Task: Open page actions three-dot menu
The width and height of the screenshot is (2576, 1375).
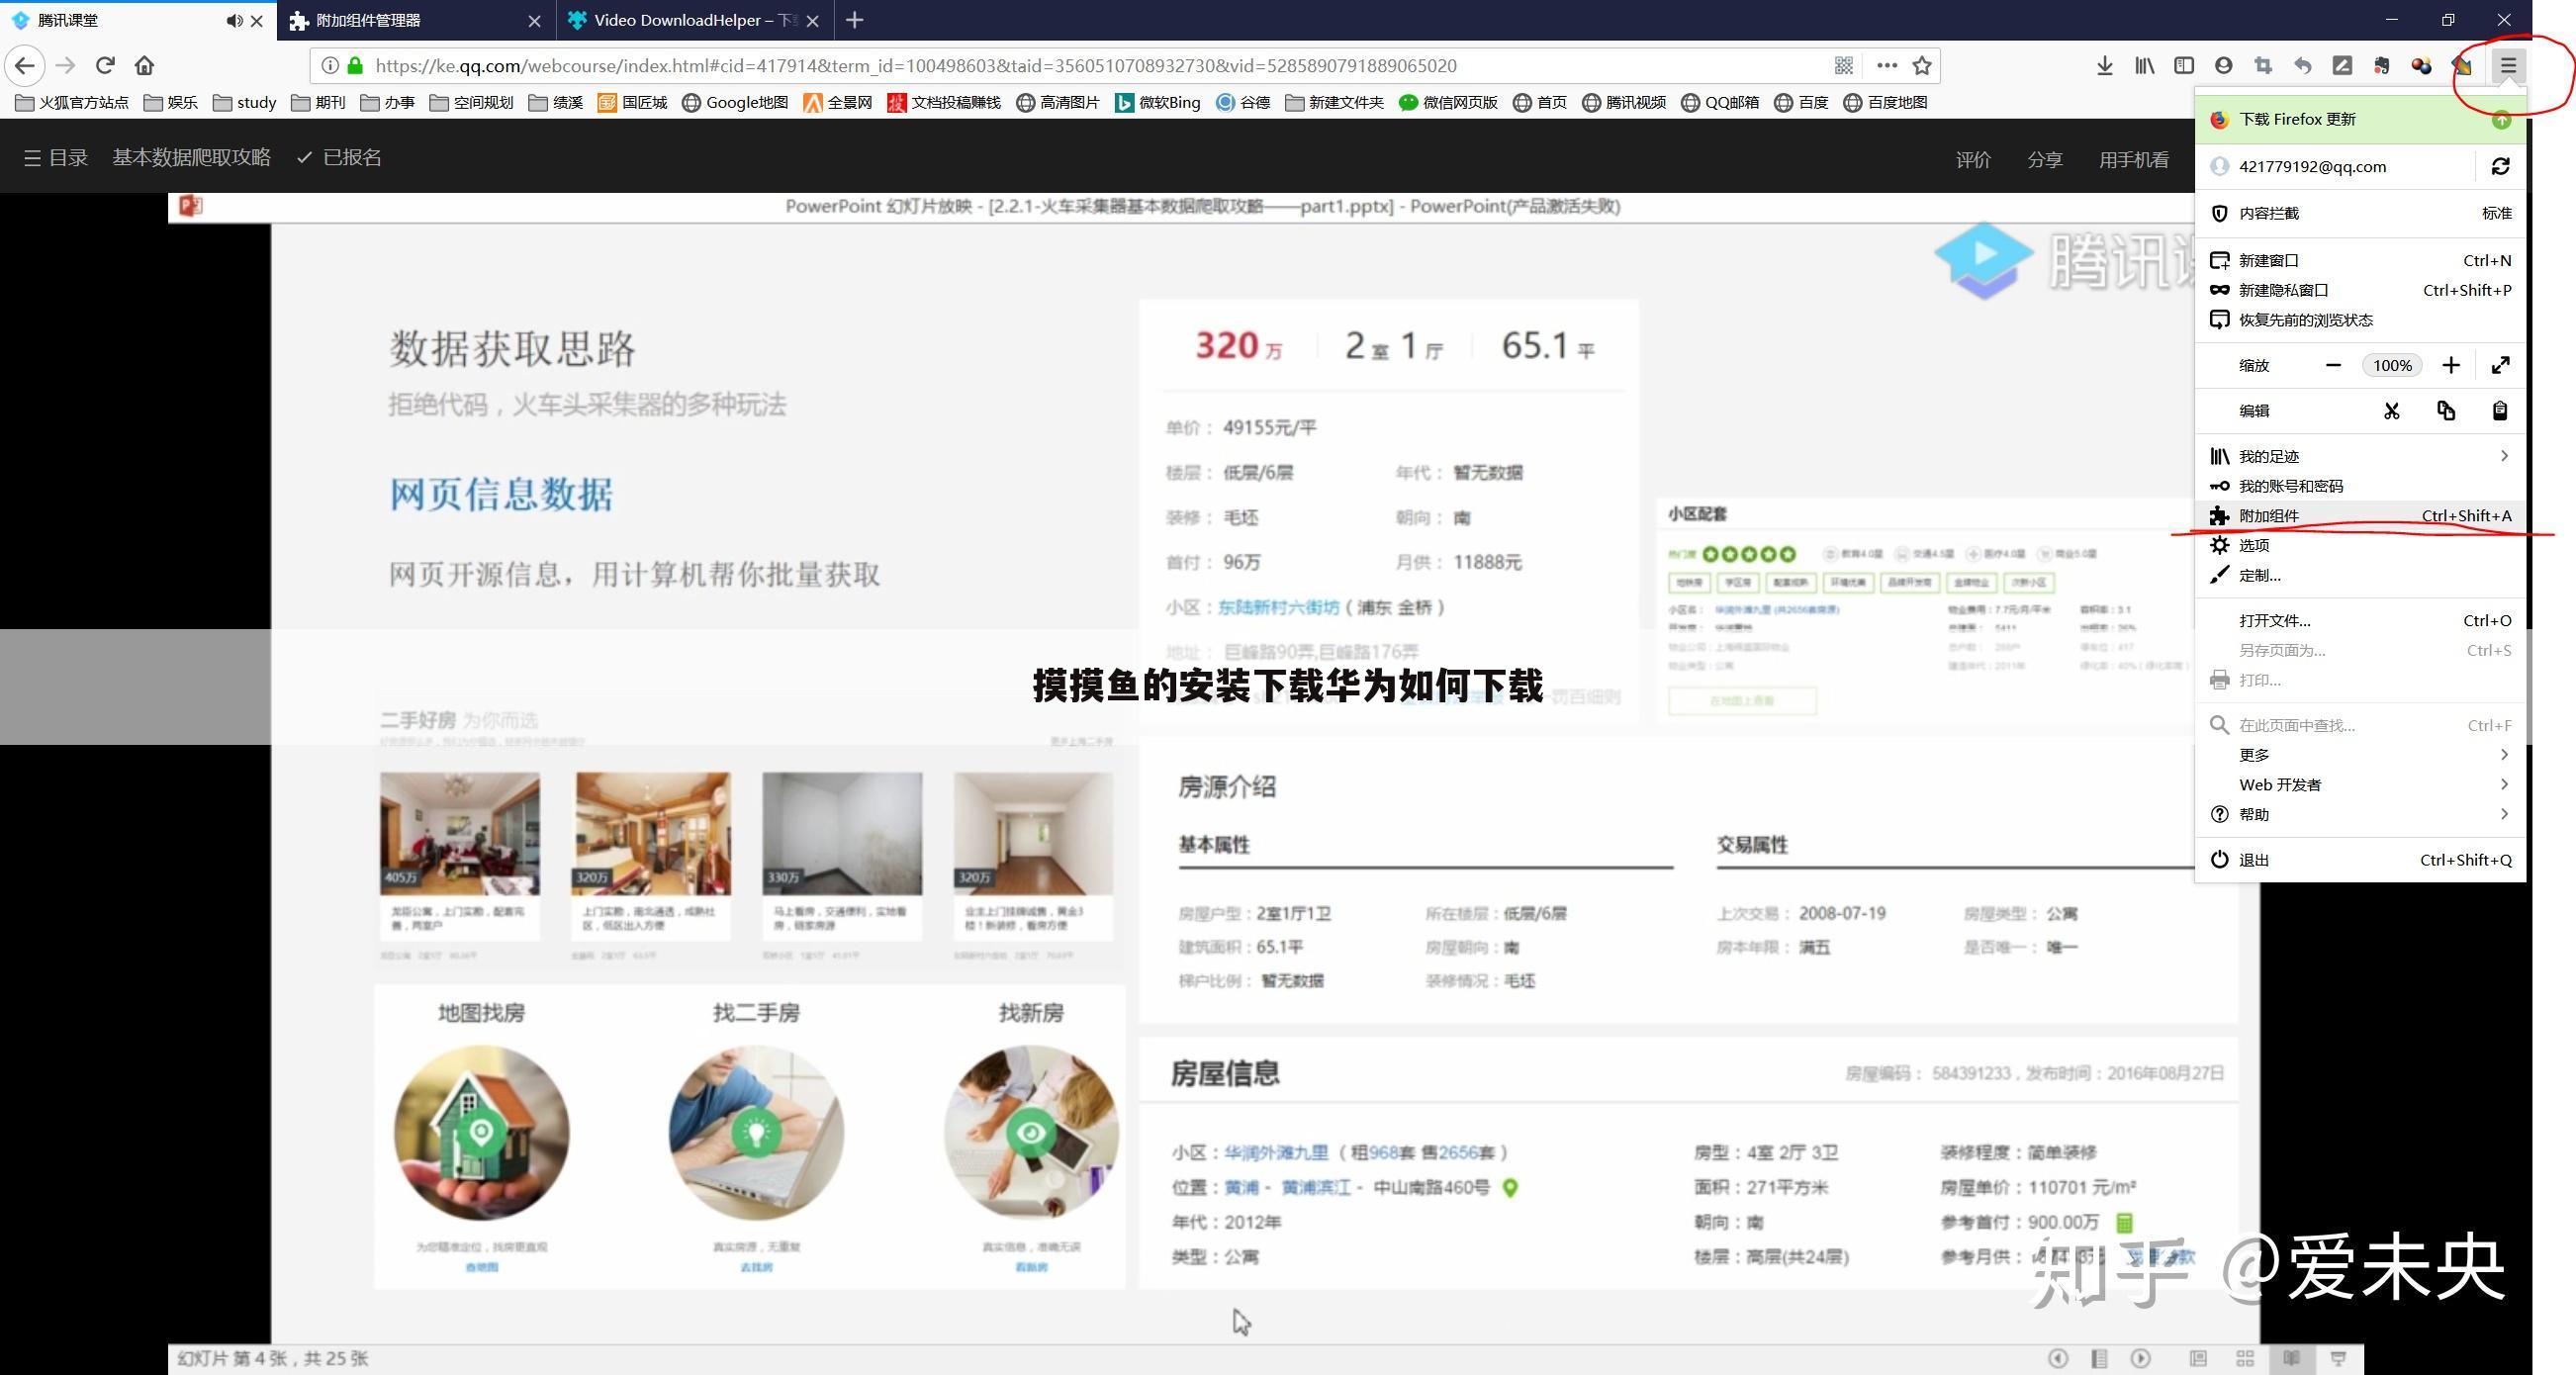Action: click(x=1886, y=66)
